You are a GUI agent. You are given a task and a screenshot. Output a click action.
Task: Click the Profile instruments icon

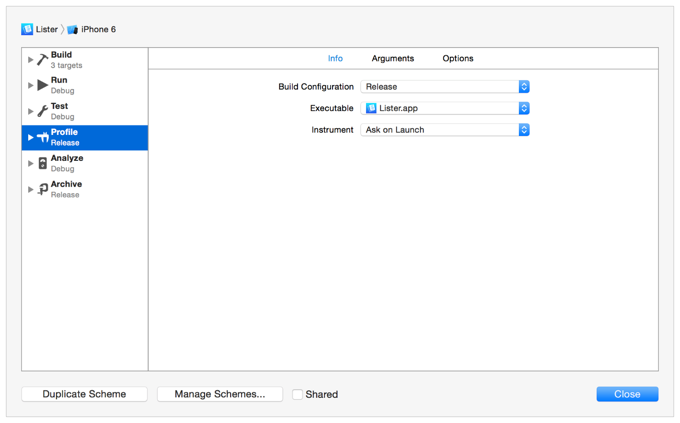(x=42, y=137)
